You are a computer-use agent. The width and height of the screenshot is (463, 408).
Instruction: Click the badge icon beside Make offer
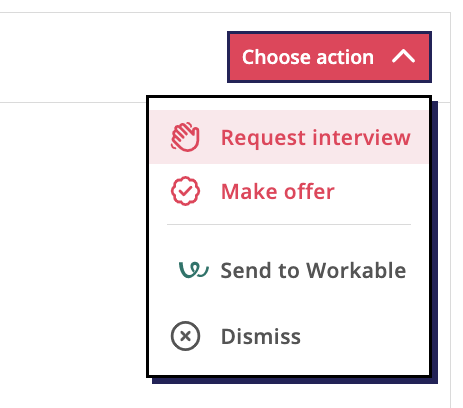[185, 191]
